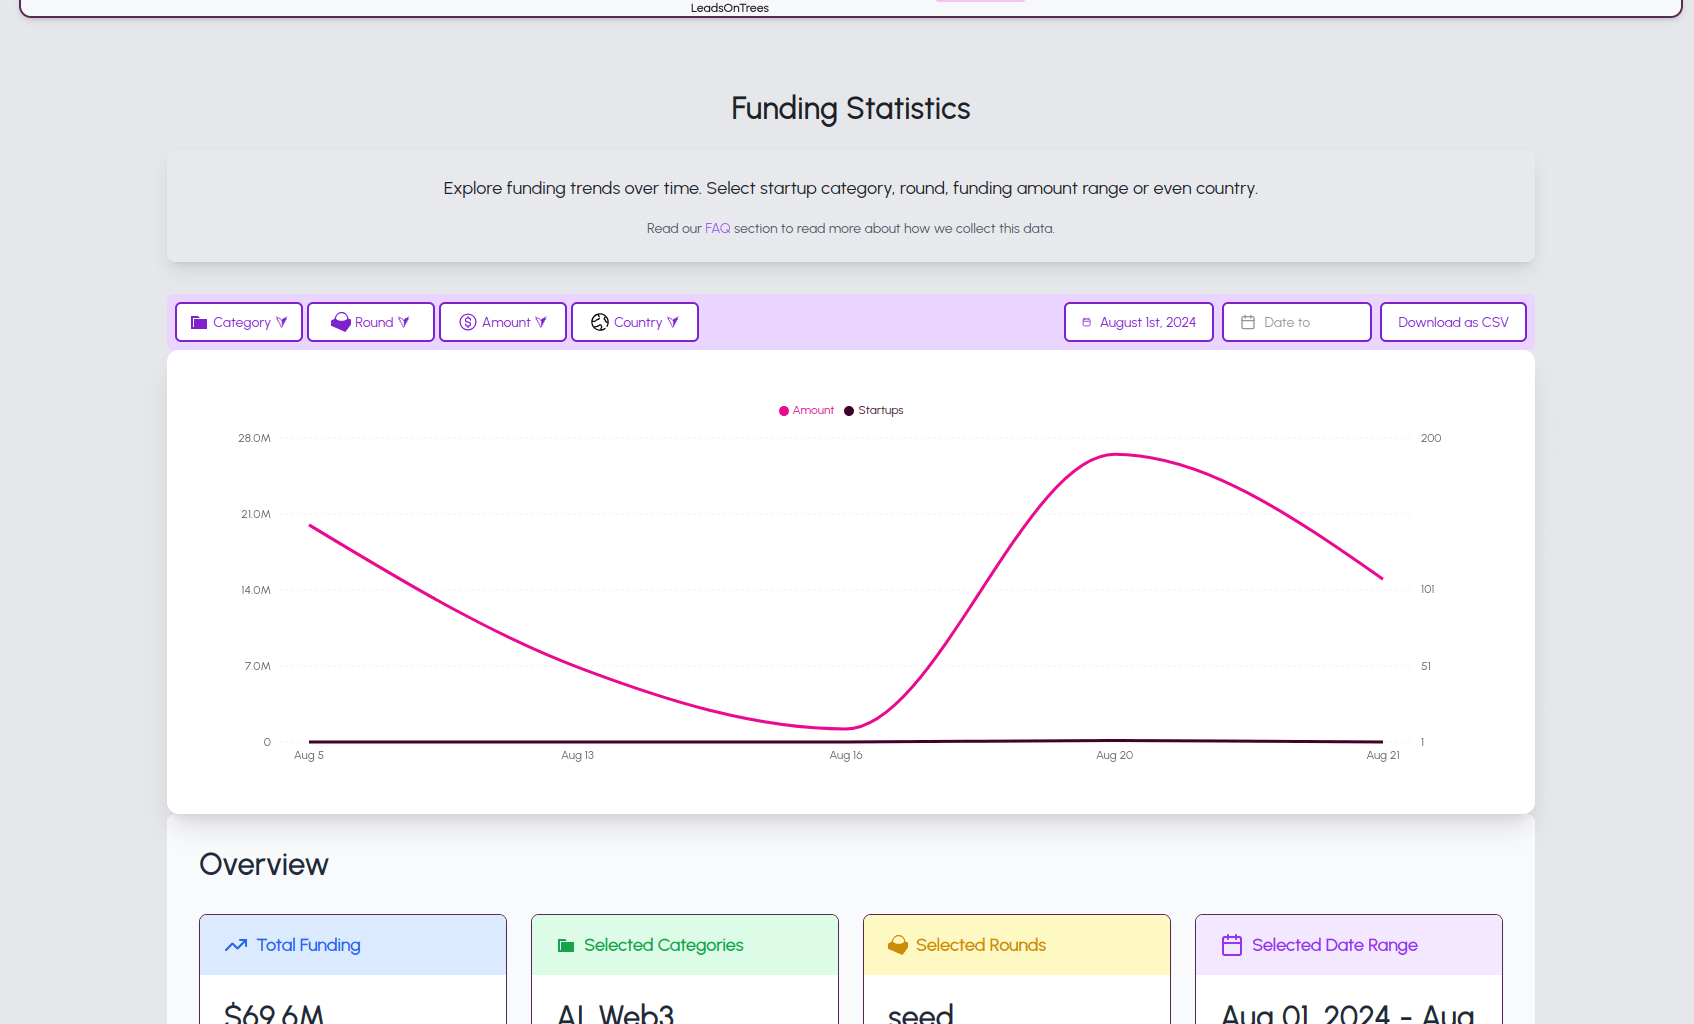Open the Amount filter dropdown
This screenshot has height=1024, width=1694.
pyautogui.click(x=503, y=322)
